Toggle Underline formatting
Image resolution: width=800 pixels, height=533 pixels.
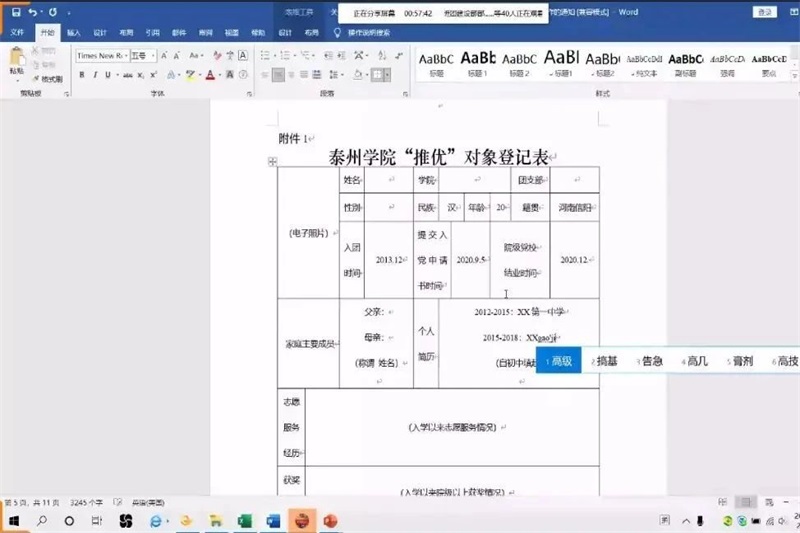point(108,75)
